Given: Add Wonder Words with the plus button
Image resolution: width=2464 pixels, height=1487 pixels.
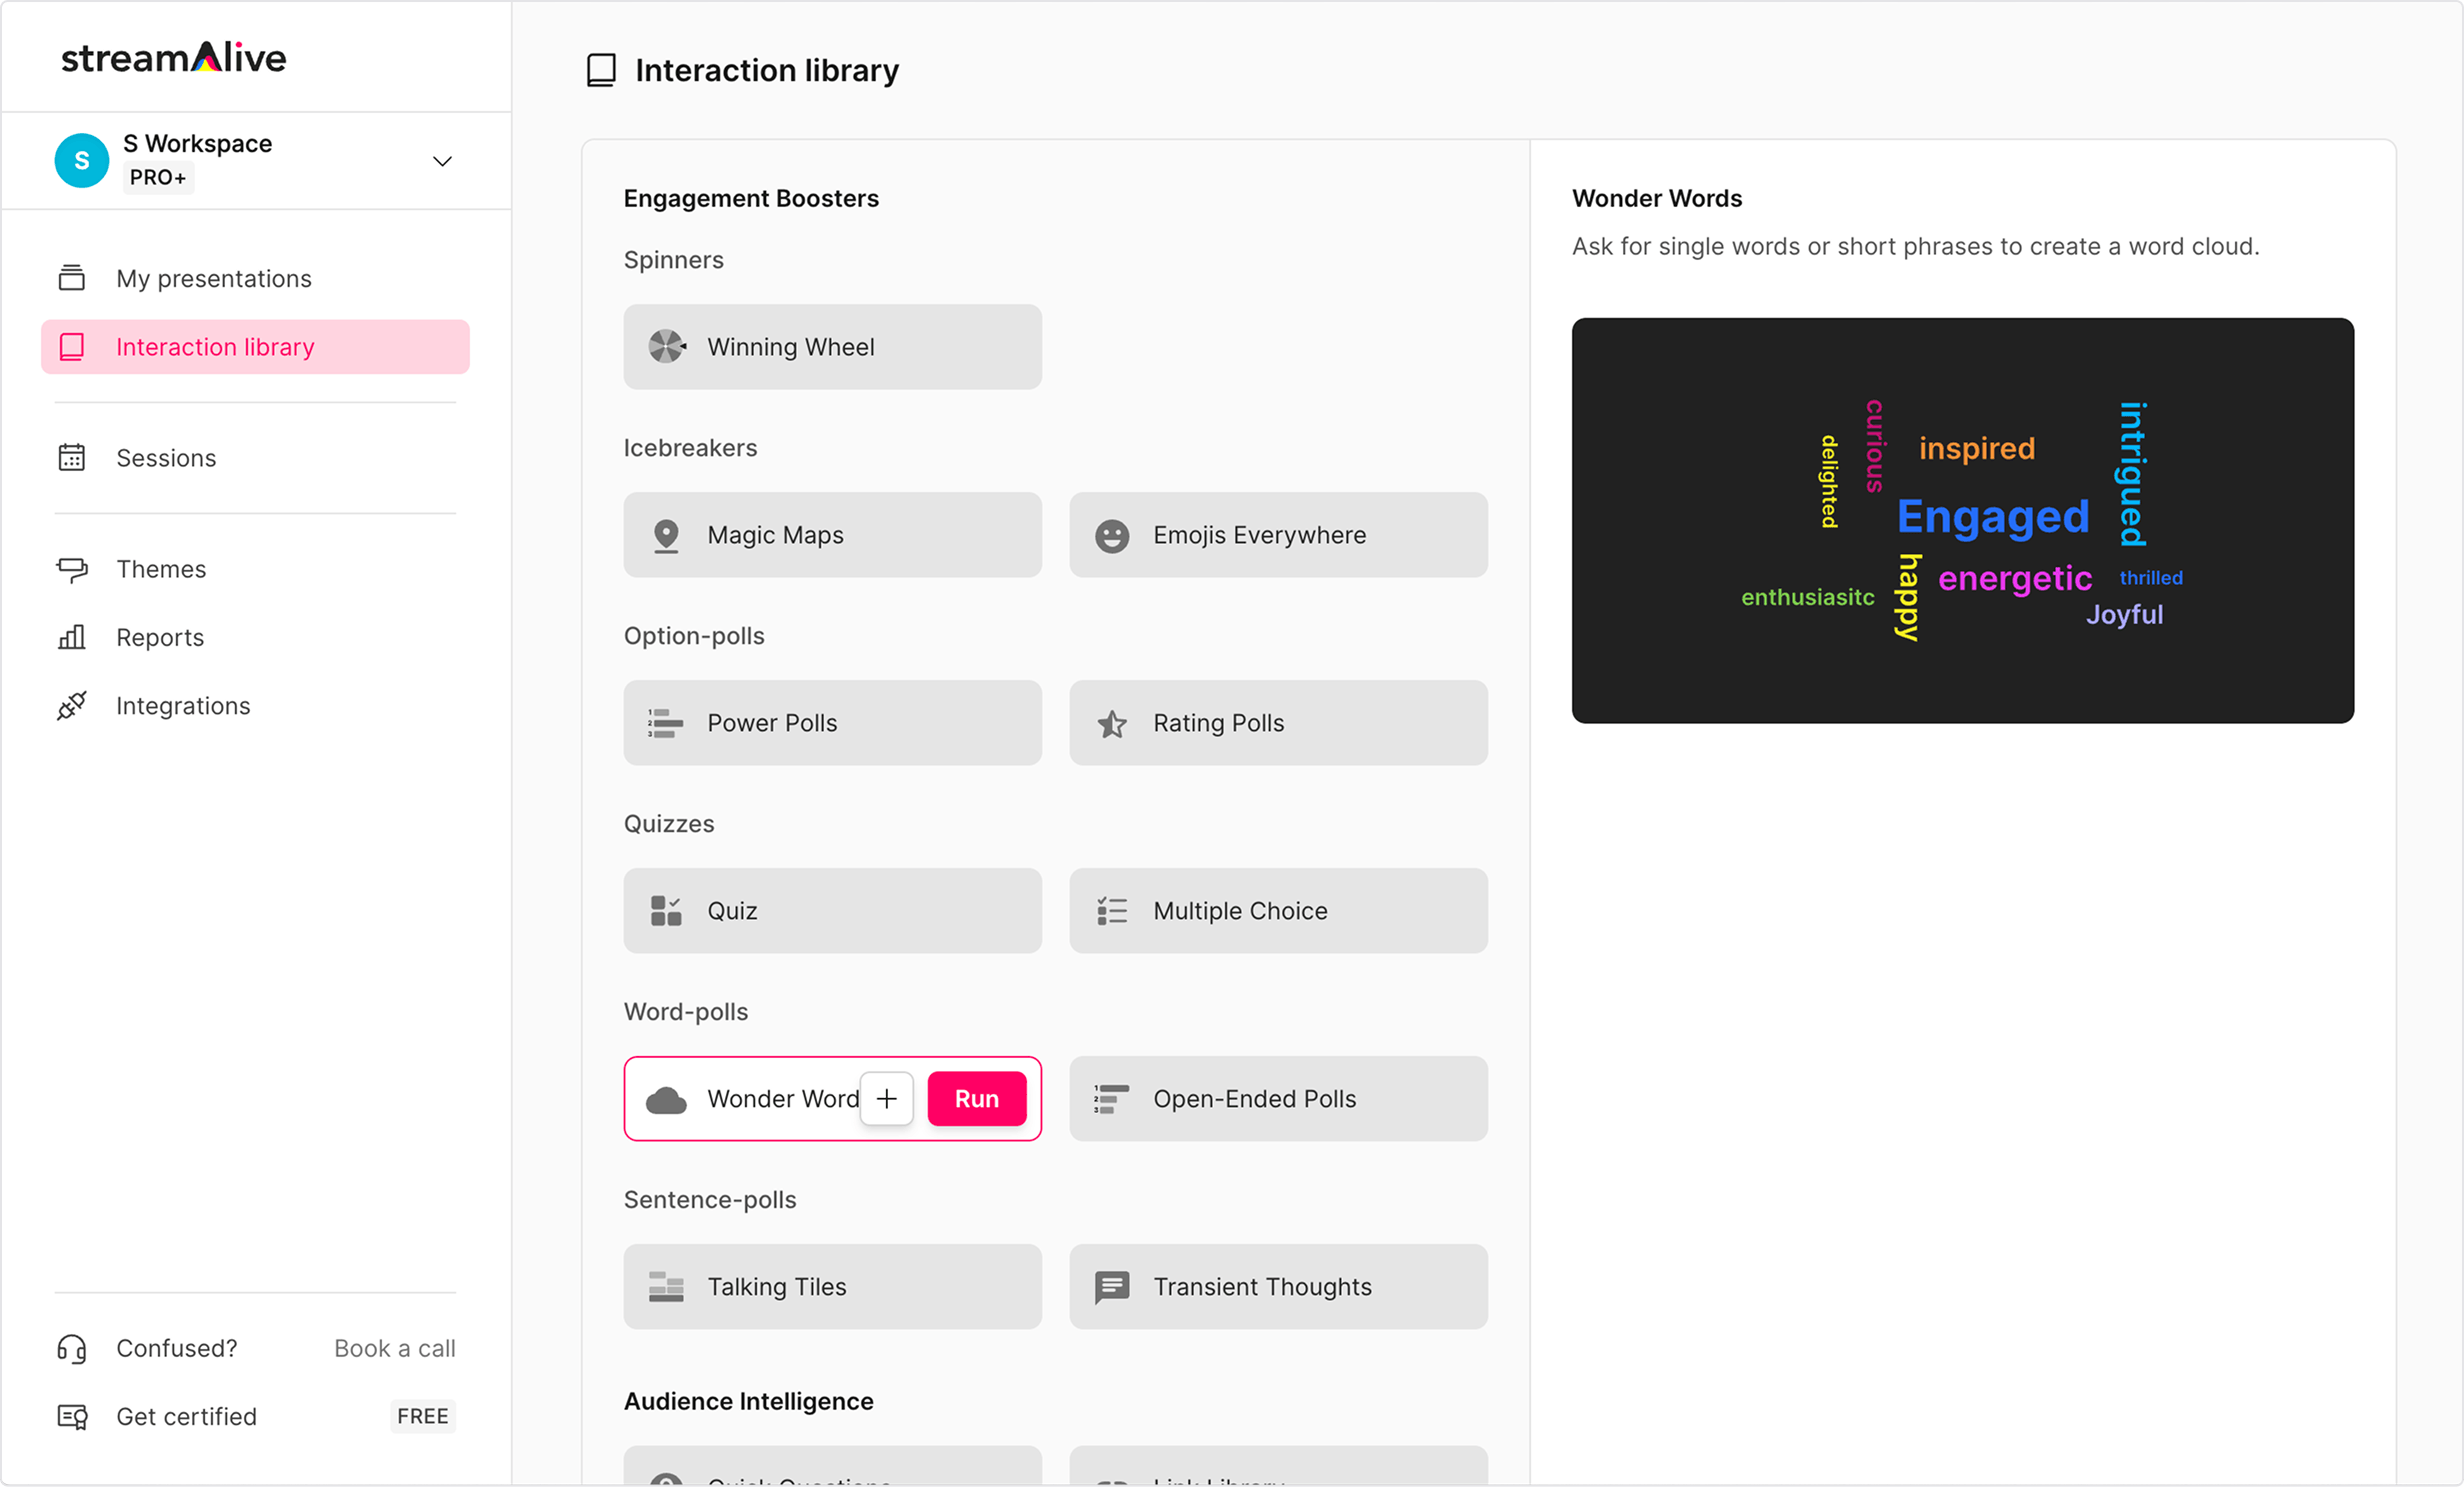Looking at the screenshot, I should 886,1099.
